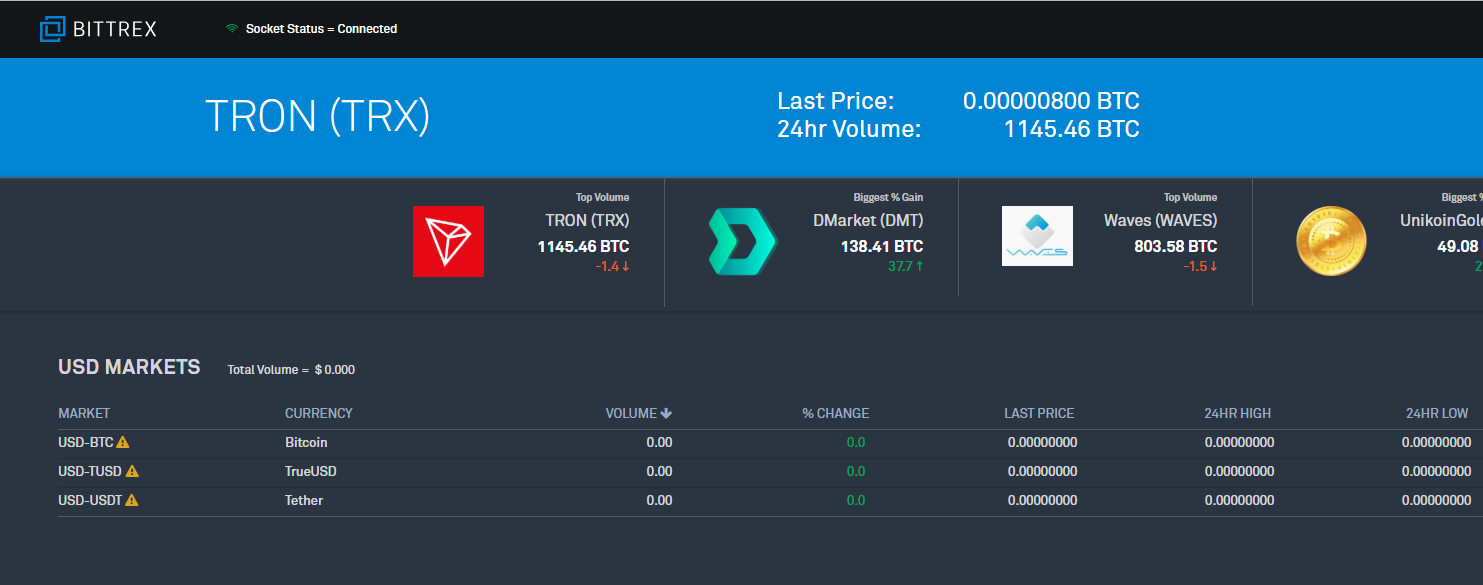Screen dimensions: 1483x585
Task: Open the USD-BTC market link
Action: point(86,442)
